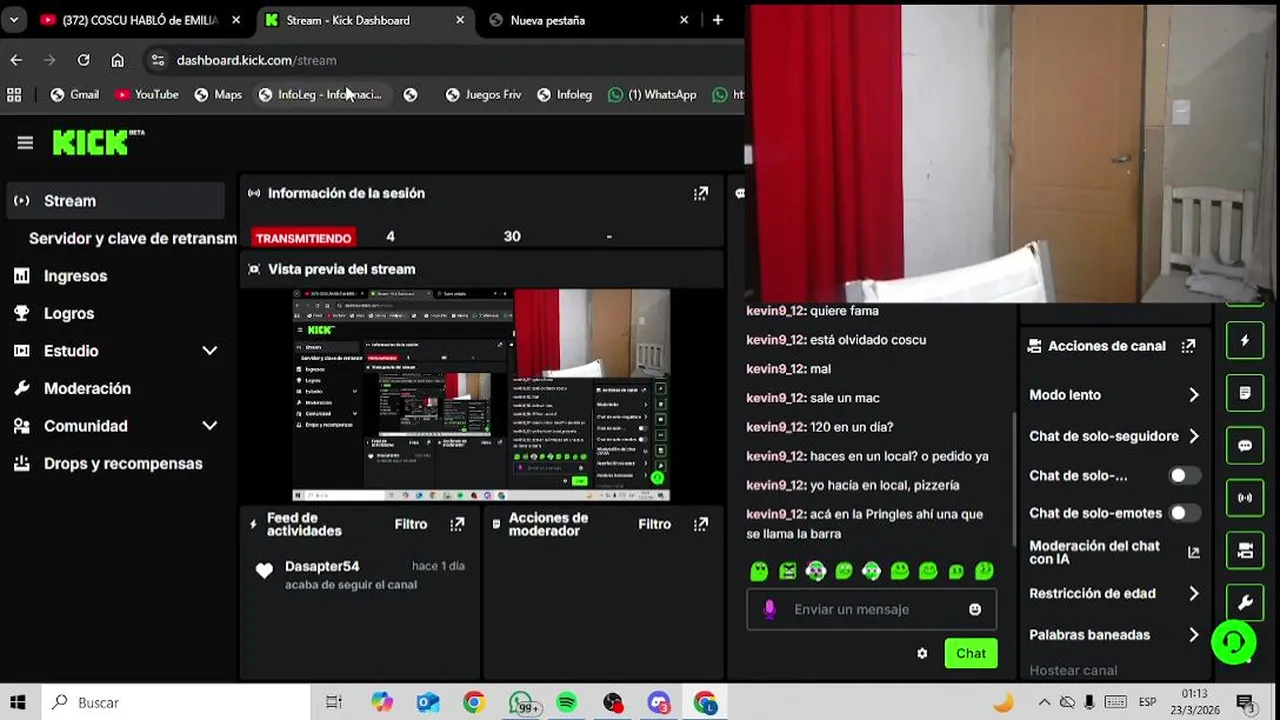Close the Stream - Kick Dashboard tab

(x=460, y=20)
